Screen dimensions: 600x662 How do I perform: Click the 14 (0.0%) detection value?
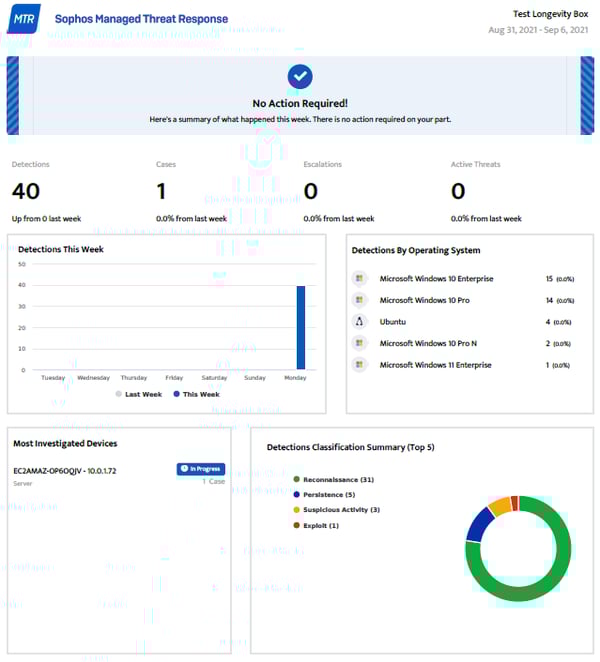[560, 300]
